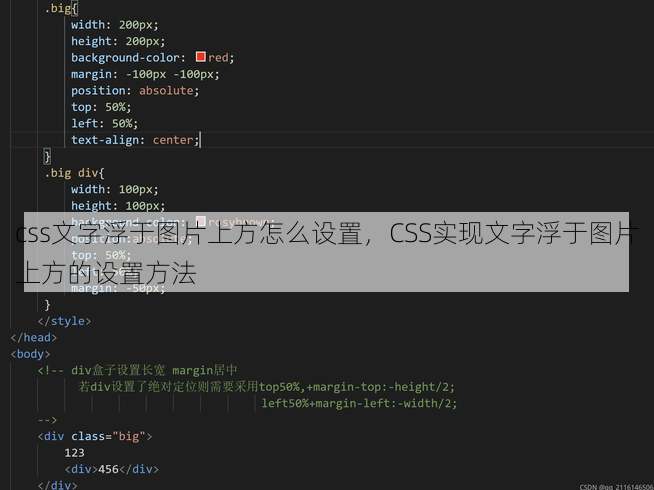Click the '<body>' tag
654x490 pixels.
(30, 354)
